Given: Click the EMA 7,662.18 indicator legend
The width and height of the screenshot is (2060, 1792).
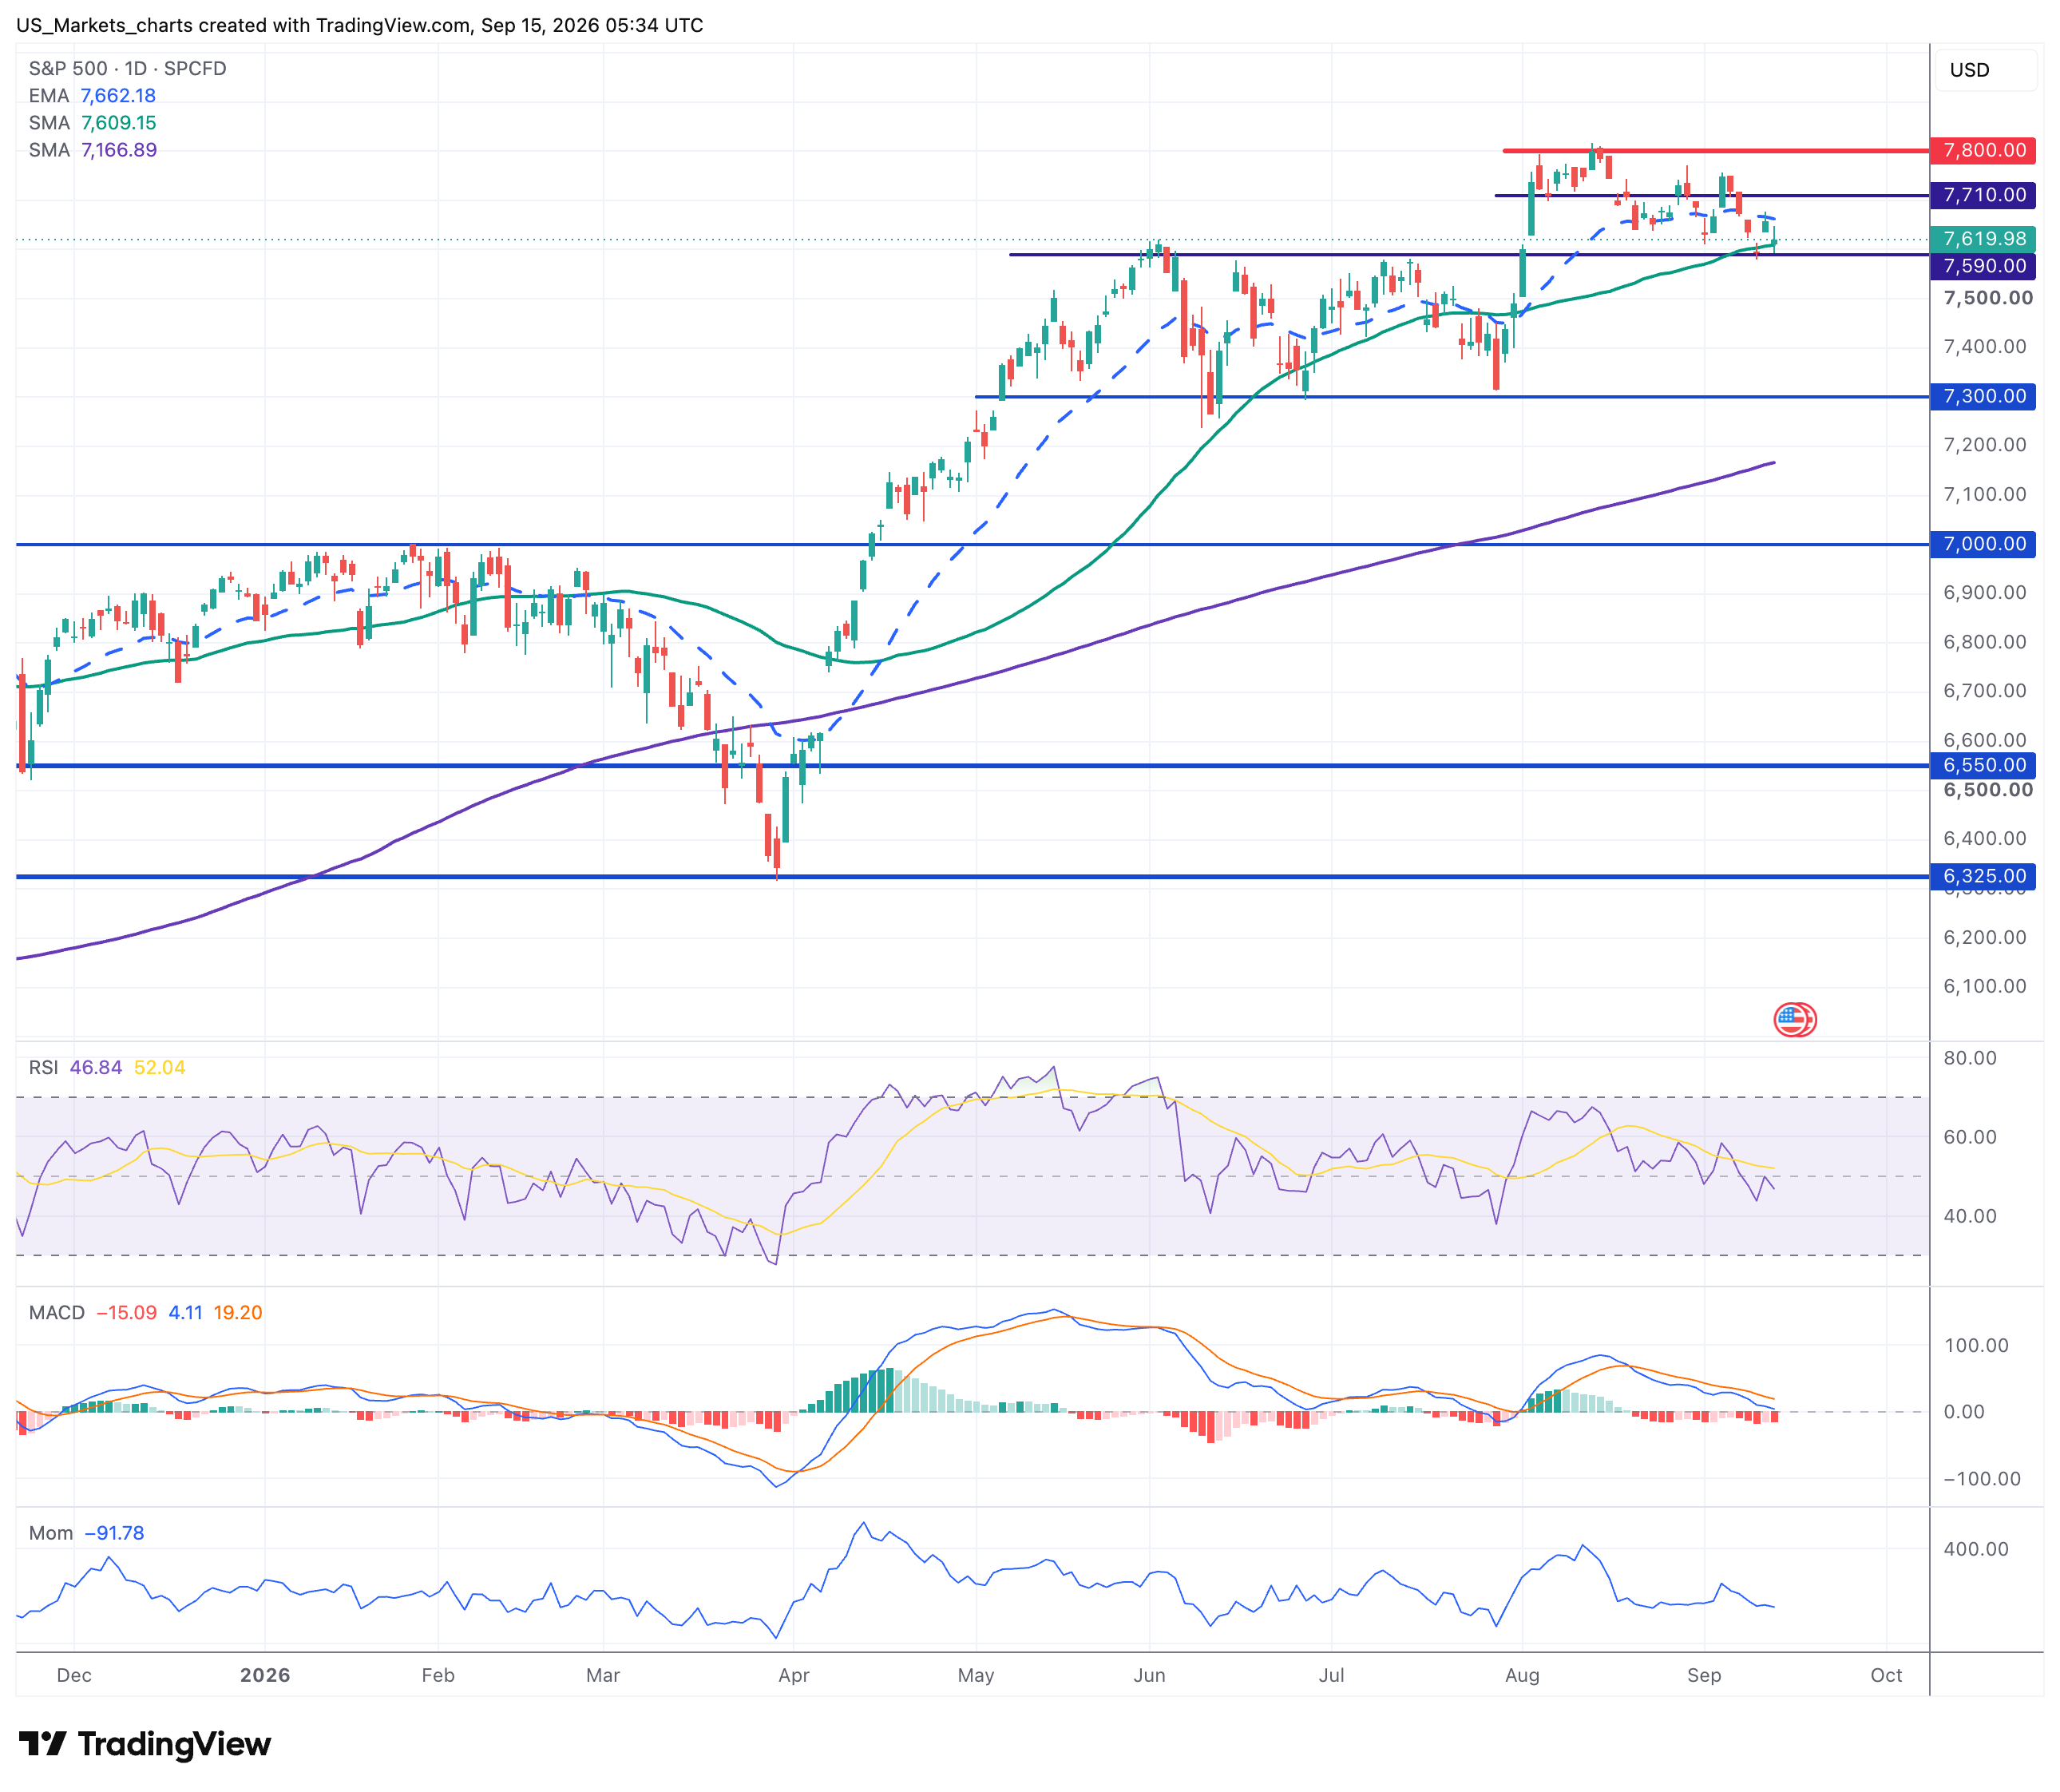Looking at the screenshot, I should coord(92,96).
